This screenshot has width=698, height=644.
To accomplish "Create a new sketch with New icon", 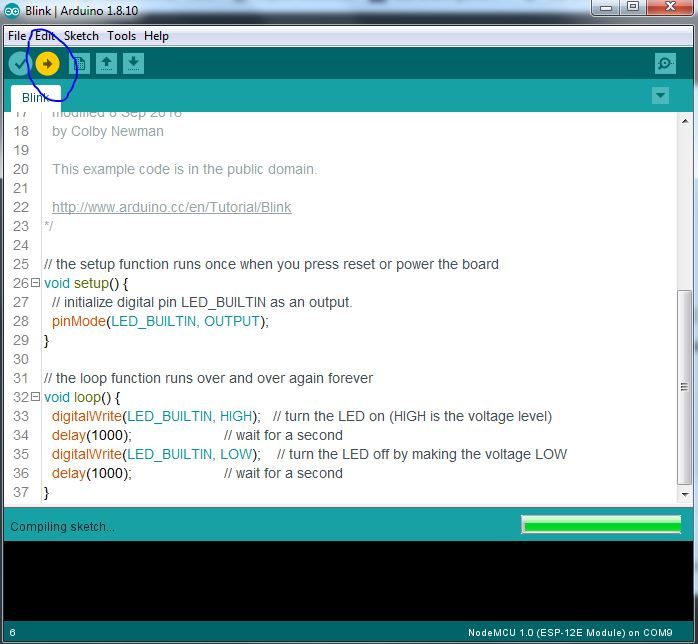I will click(x=79, y=64).
